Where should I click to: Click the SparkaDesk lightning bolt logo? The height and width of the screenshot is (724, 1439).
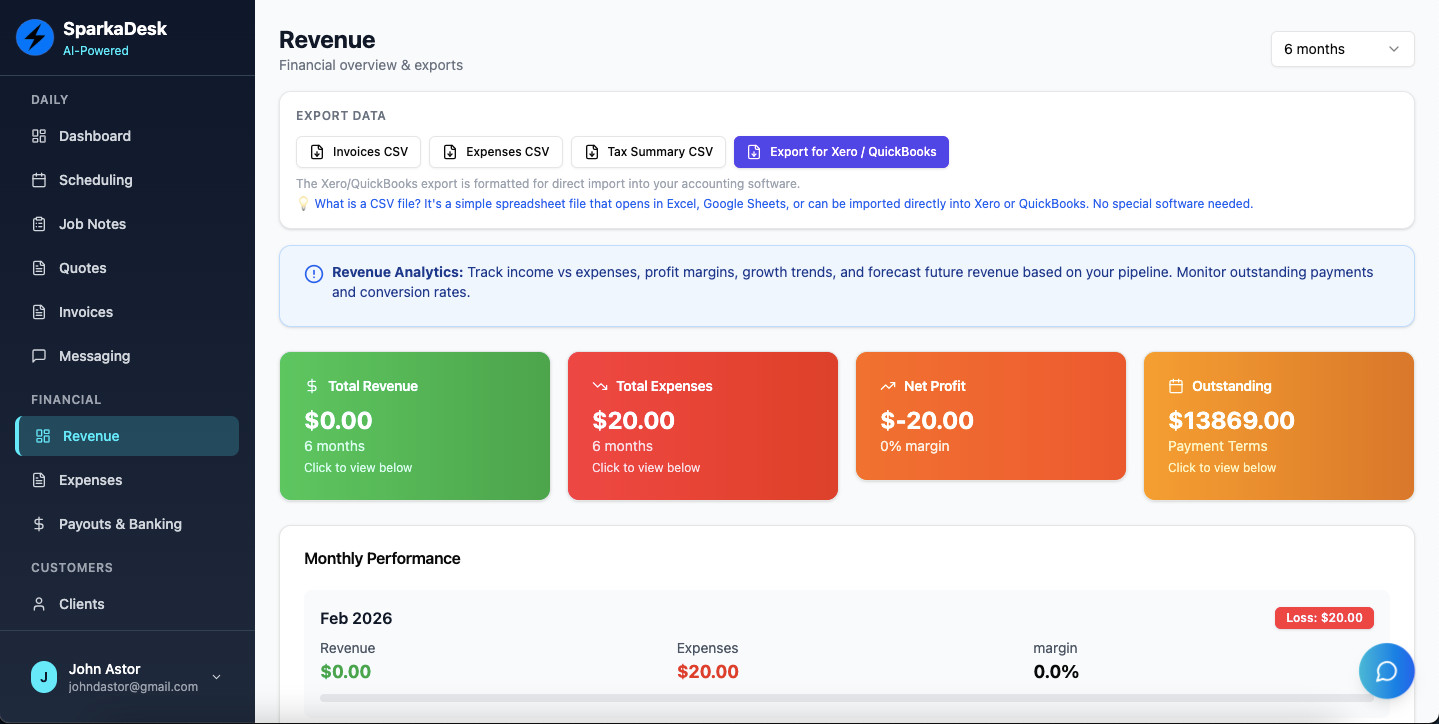tap(35, 38)
